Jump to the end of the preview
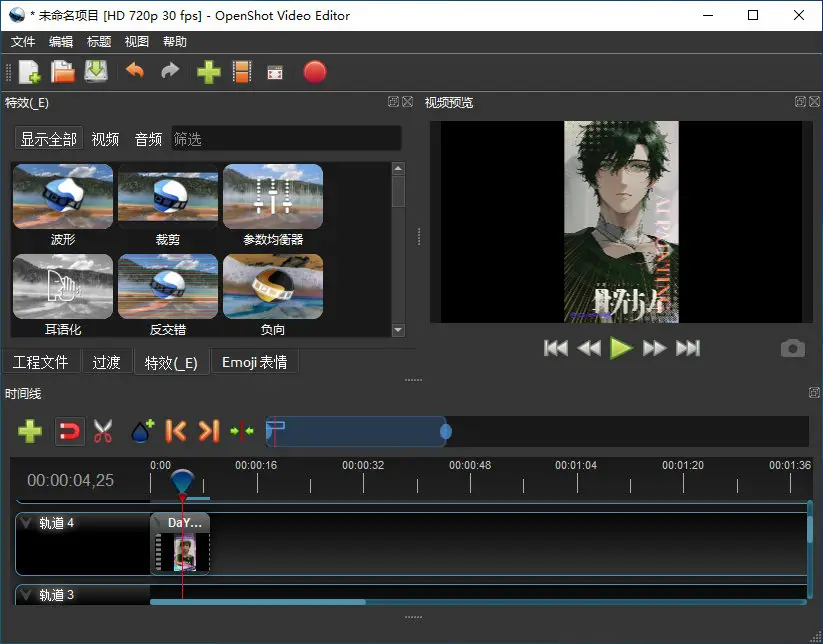The image size is (823, 644). click(x=688, y=348)
